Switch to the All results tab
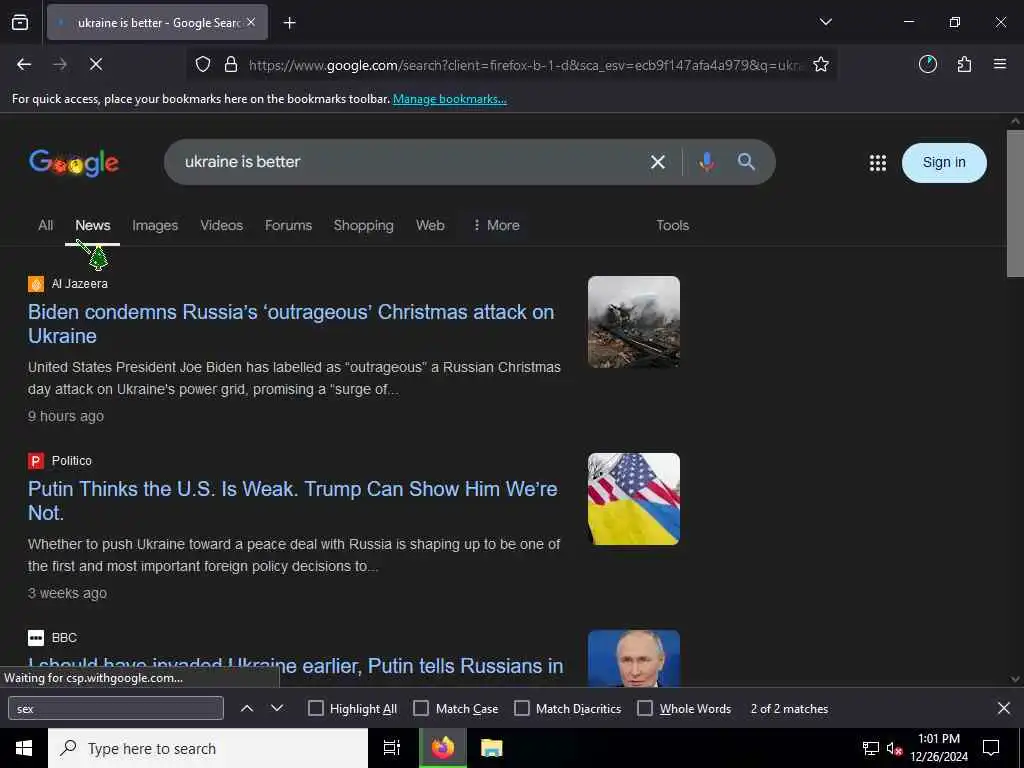This screenshot has width=1024, height=768. point(45,225)
